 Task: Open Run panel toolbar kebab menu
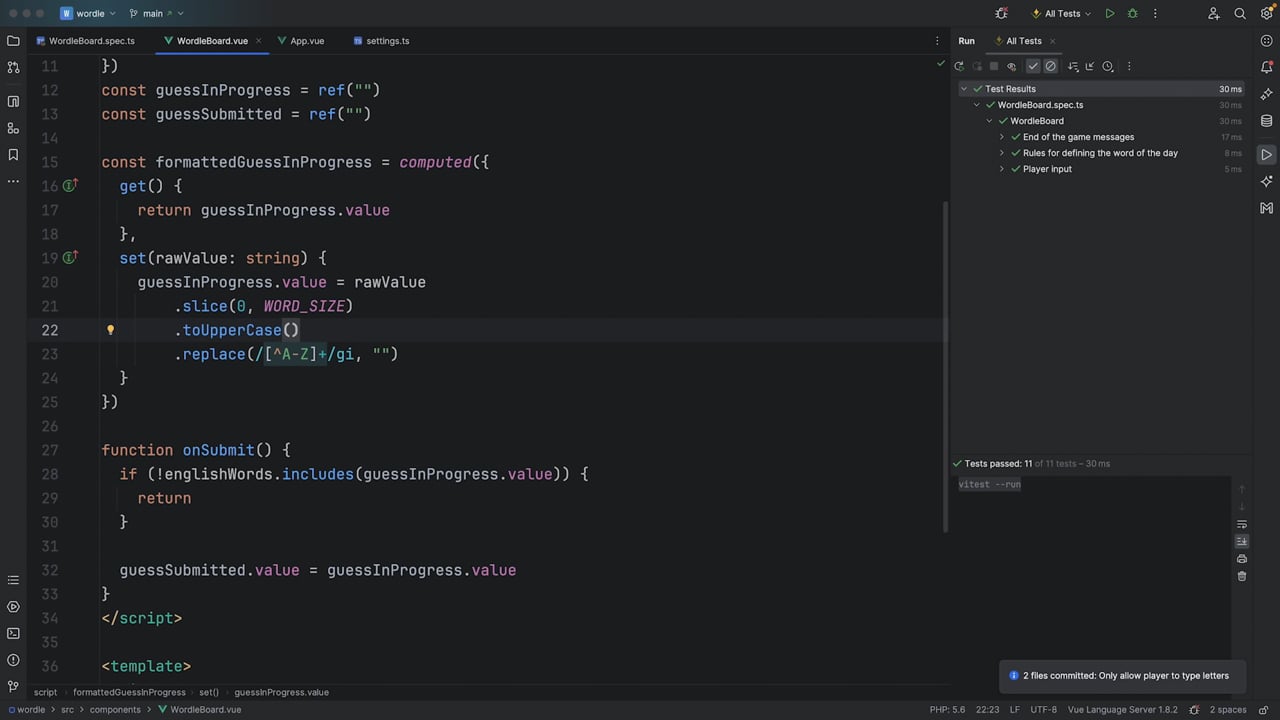tap(1129, 66)
